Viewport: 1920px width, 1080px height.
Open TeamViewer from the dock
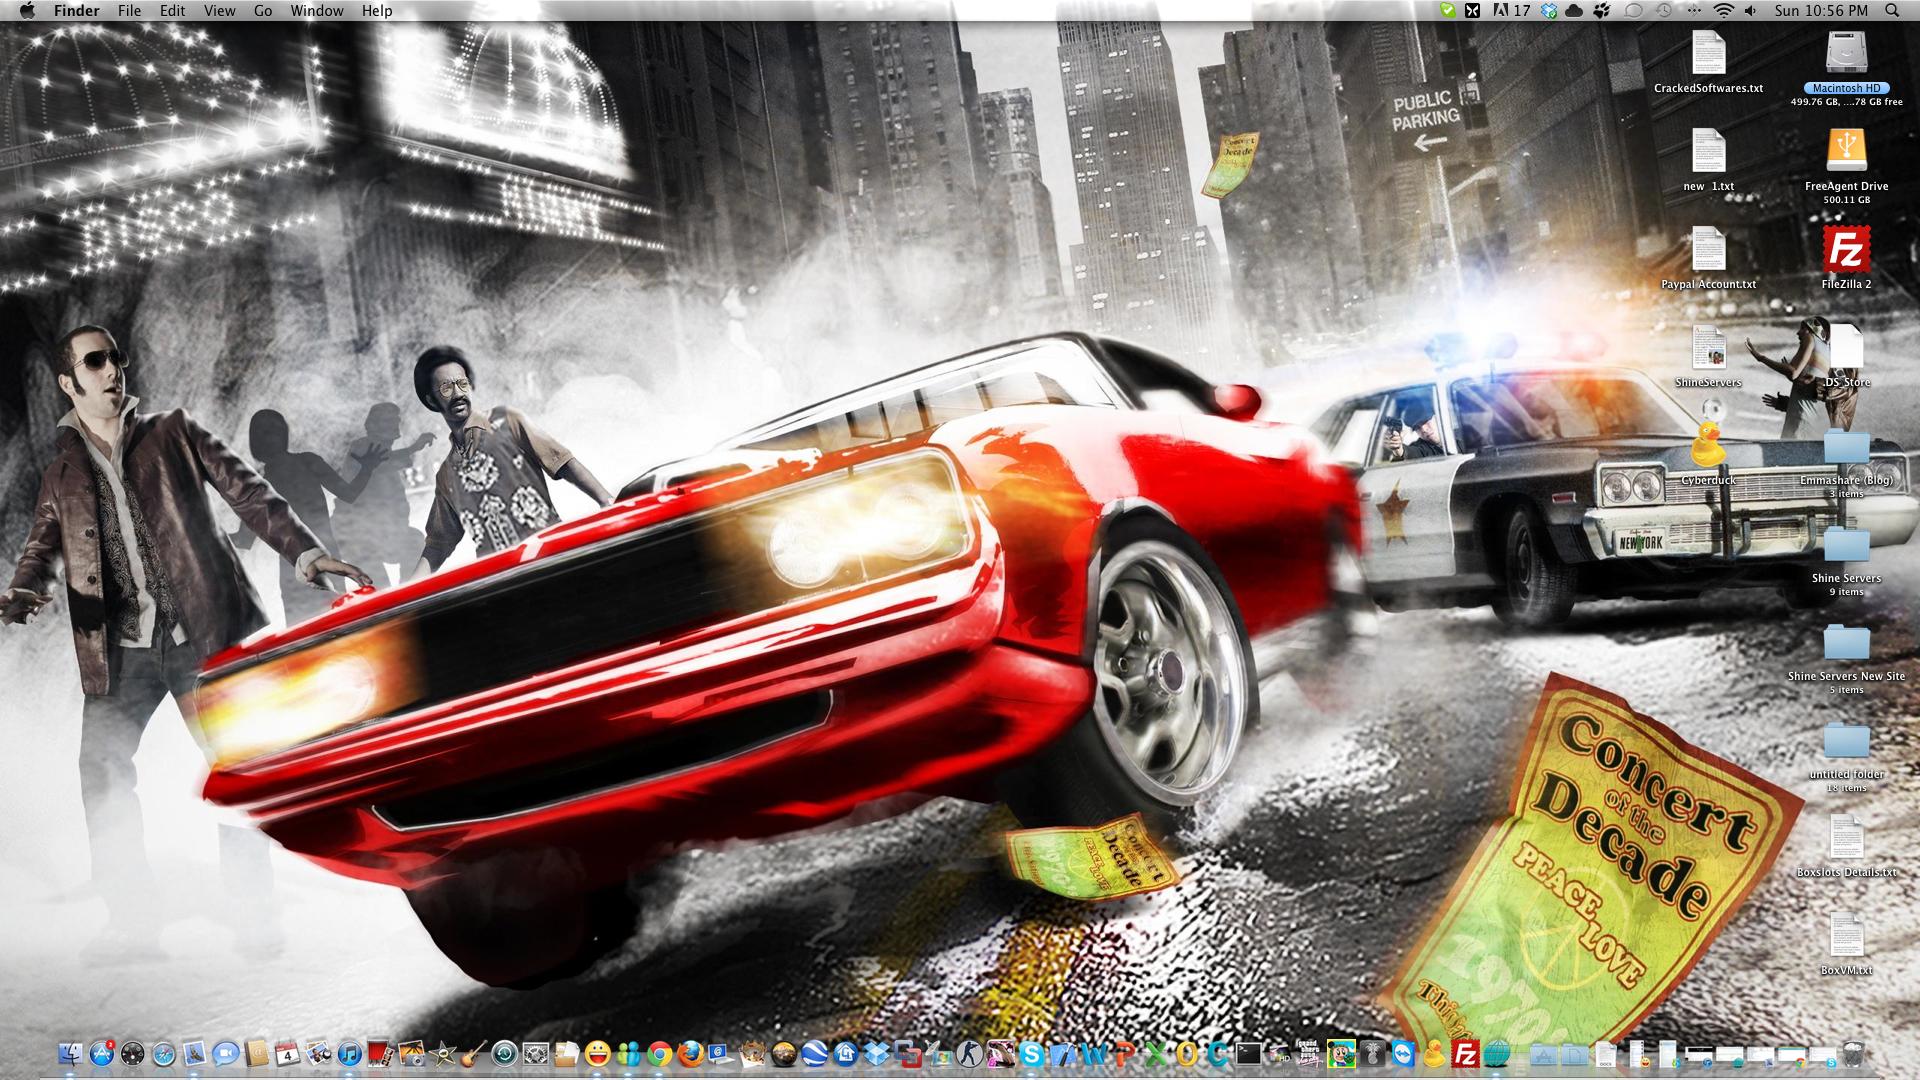click(x=1403, y=1053)
